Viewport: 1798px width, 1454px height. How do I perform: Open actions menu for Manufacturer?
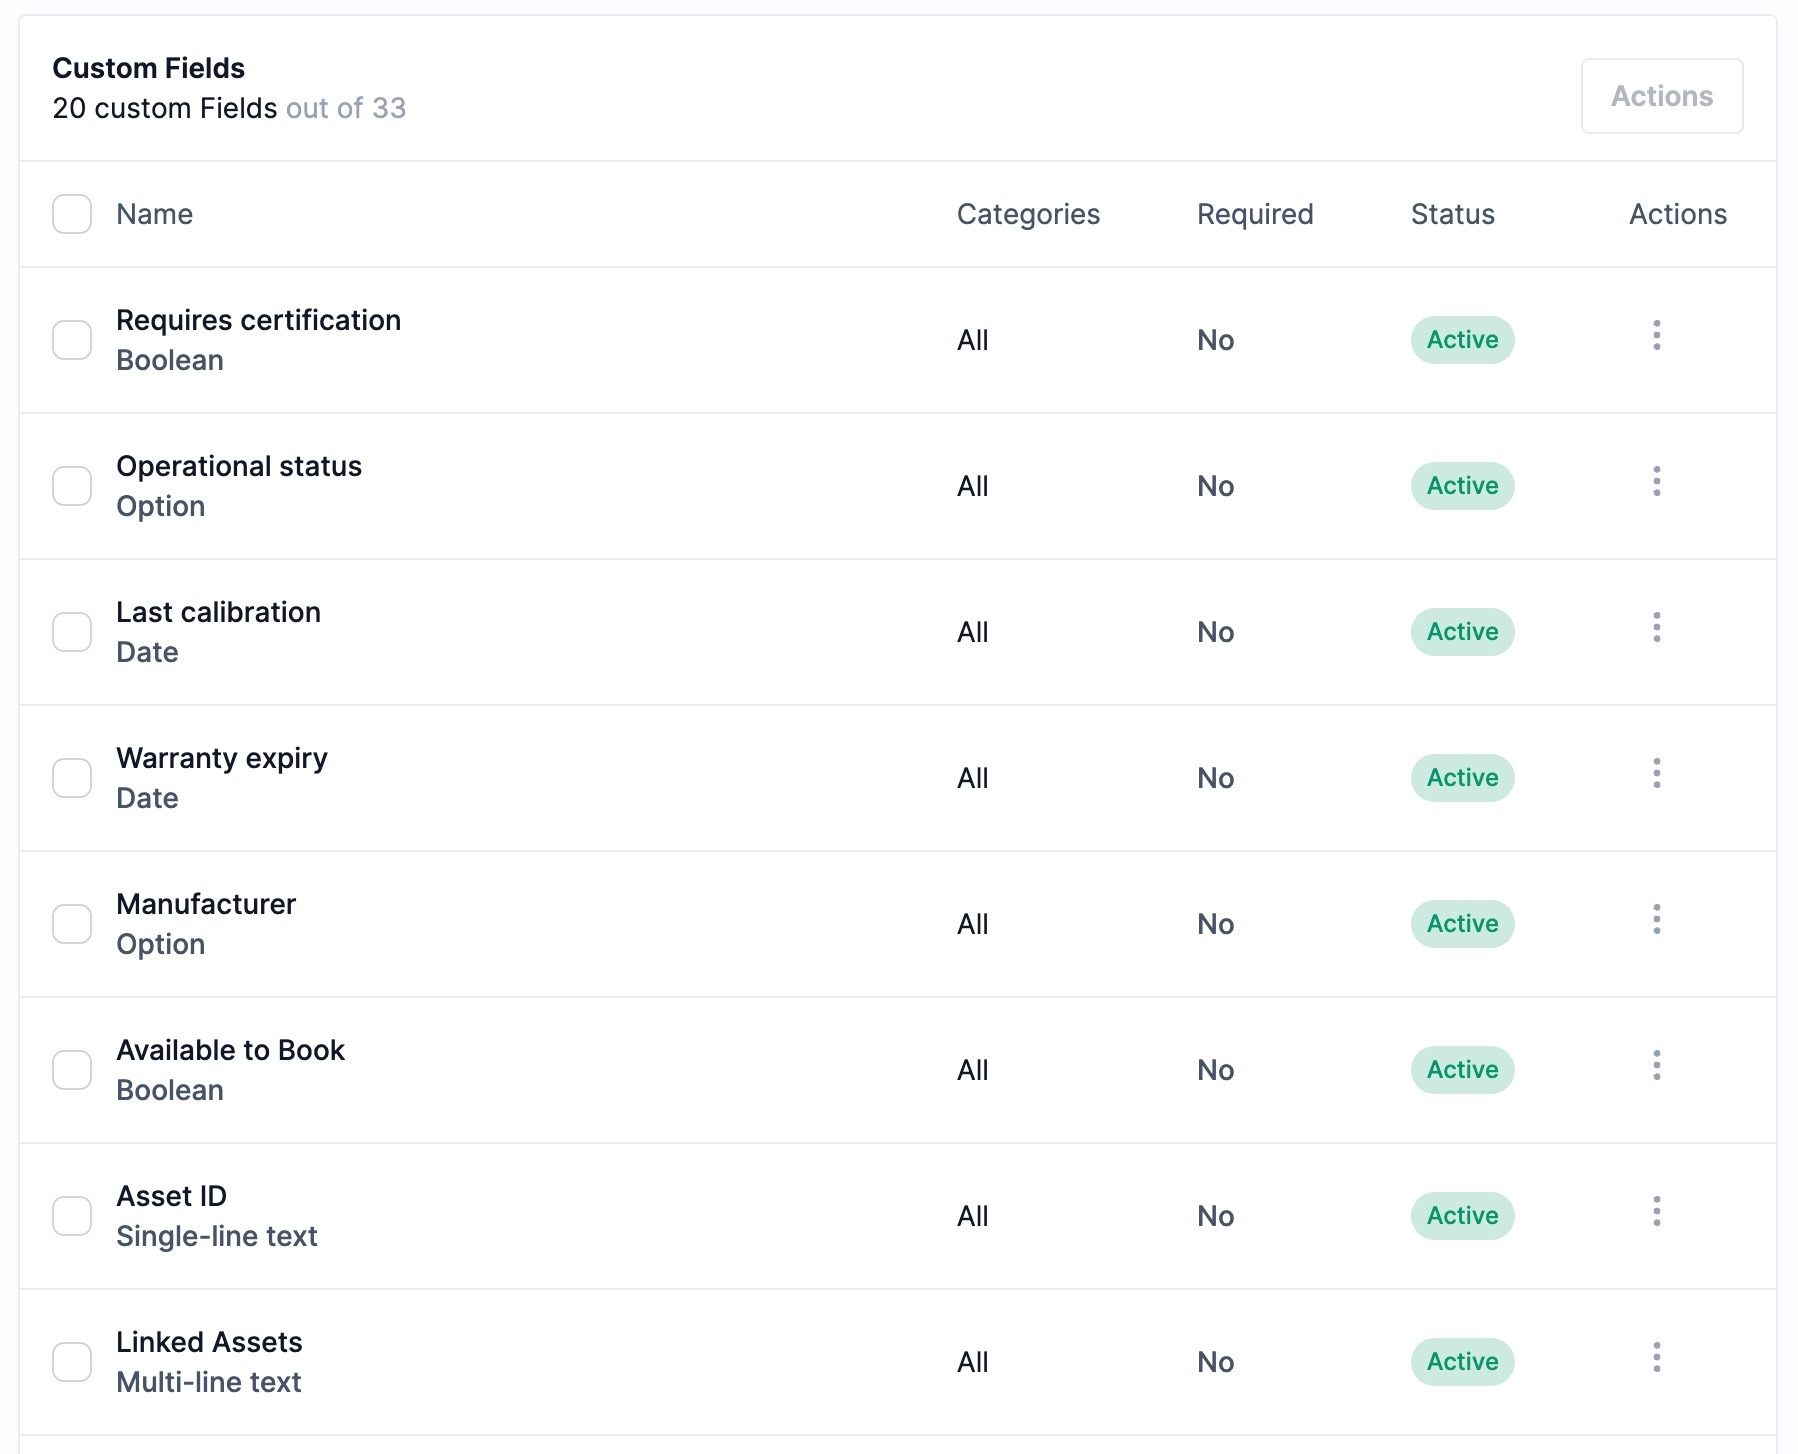click(1656, 919)
